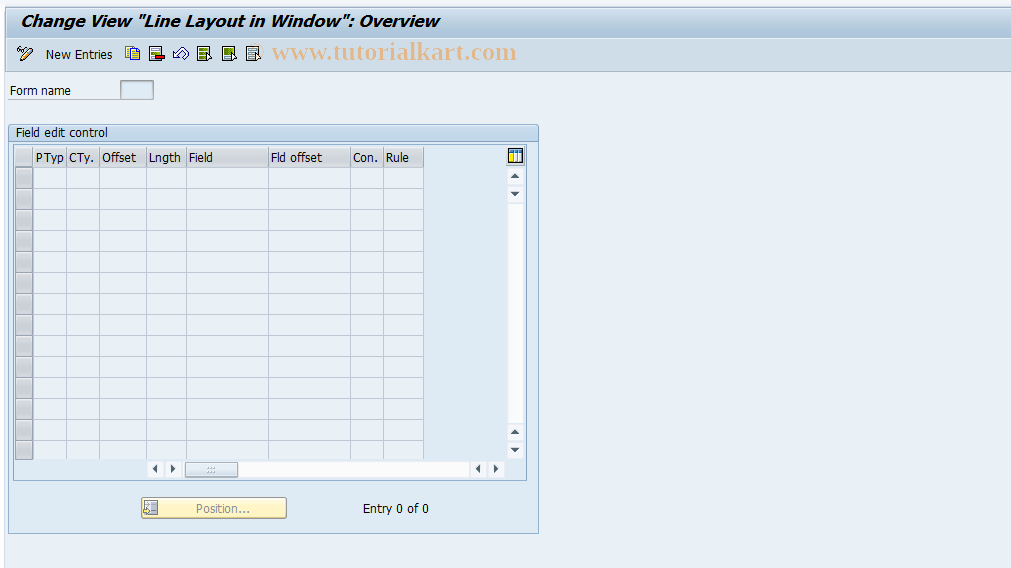The image size is (1011, 568).
Task: Click the upper scroll-down arrow
Action: pos(515,194)
